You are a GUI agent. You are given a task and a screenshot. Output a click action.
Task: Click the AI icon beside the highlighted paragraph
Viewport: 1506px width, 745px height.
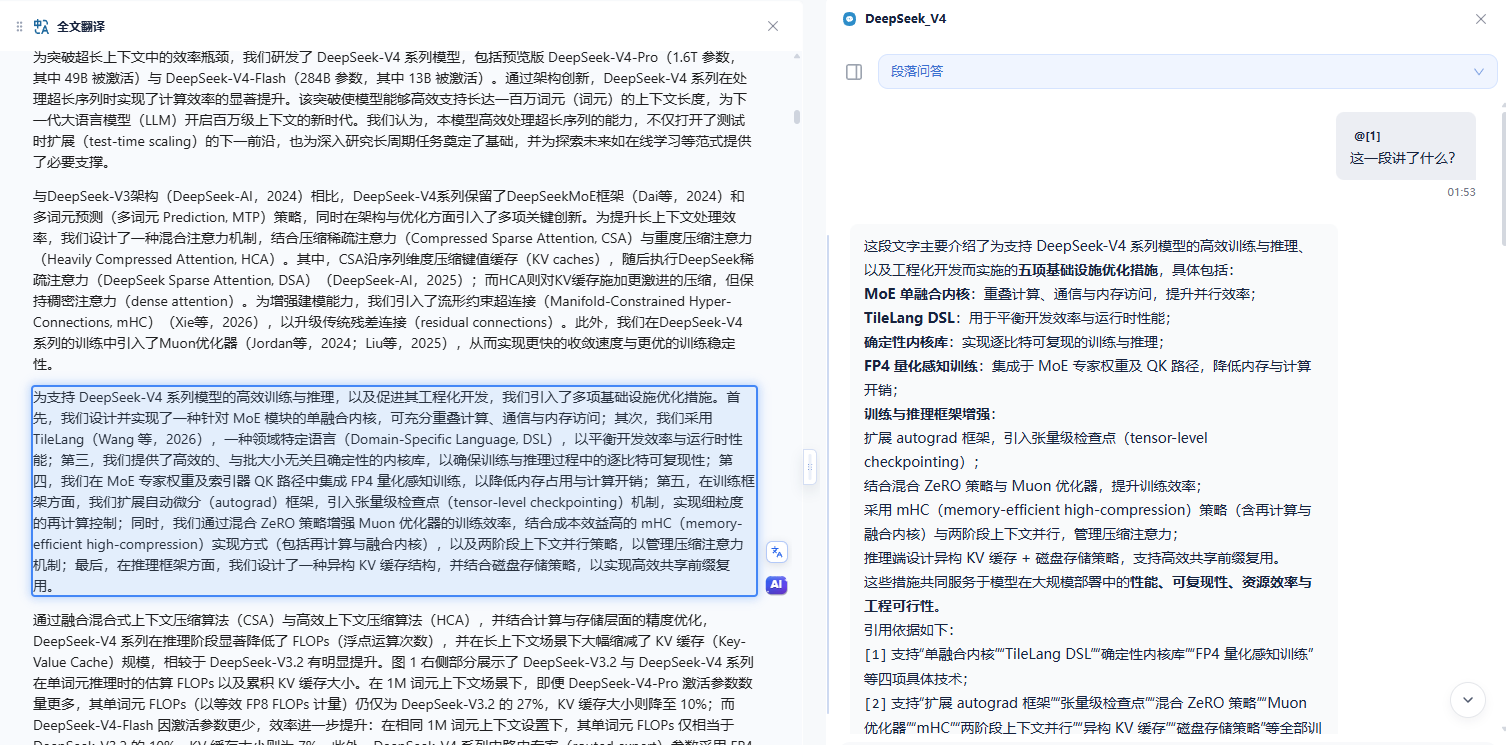point(777,585)
